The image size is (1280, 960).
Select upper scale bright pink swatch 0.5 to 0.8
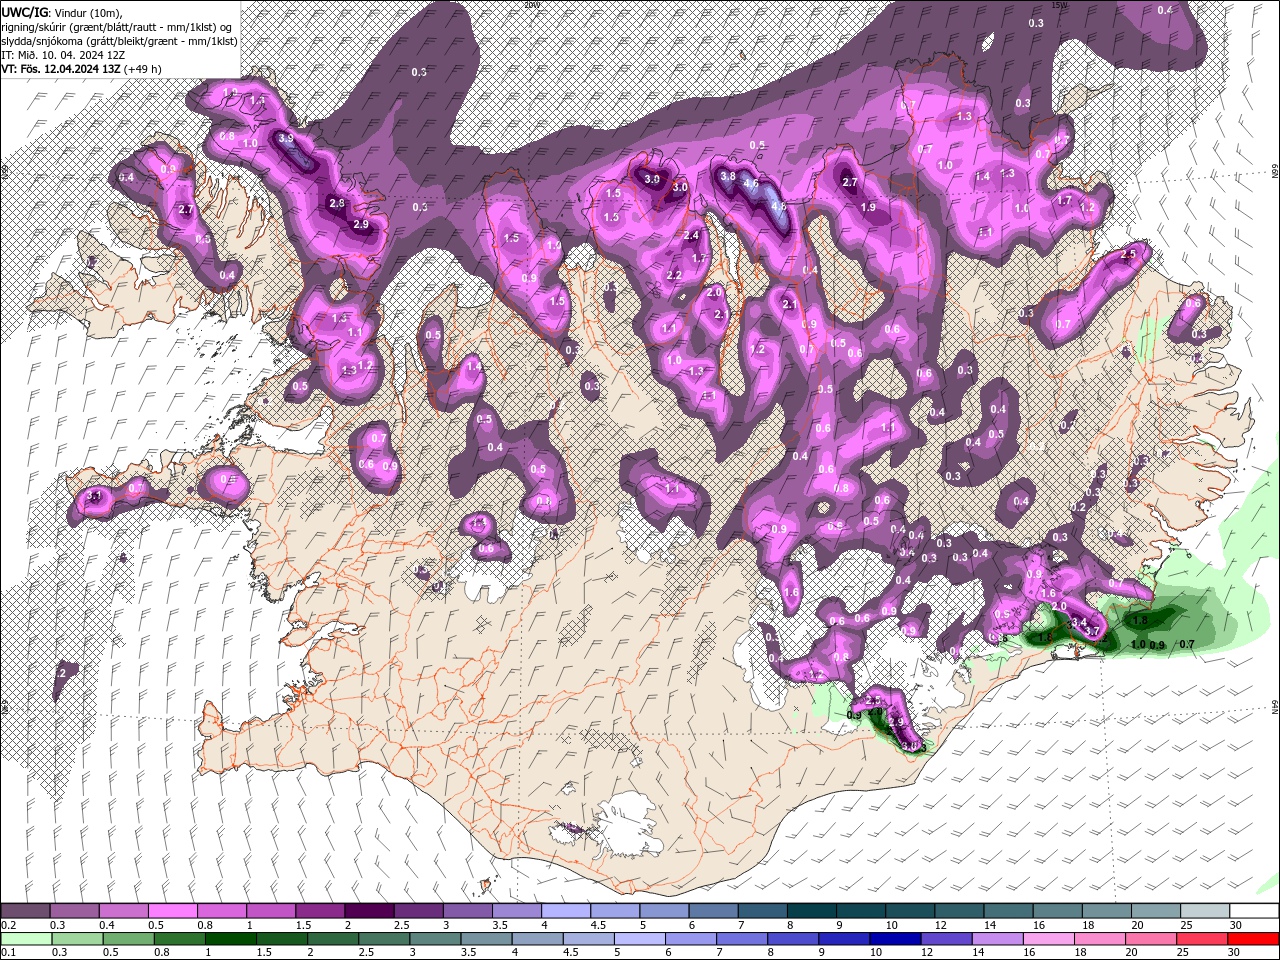[172, 911]
